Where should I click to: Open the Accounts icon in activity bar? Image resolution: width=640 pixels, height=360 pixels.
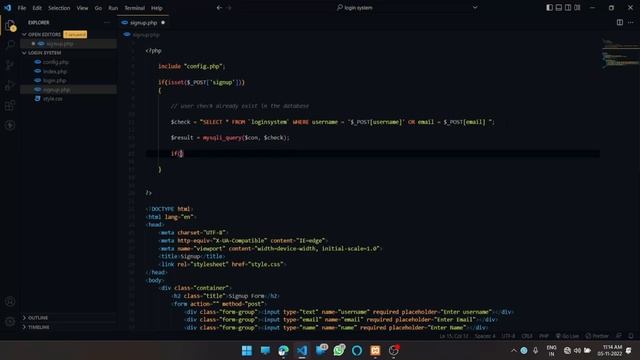pyautogui.click(x=10, y=302)
